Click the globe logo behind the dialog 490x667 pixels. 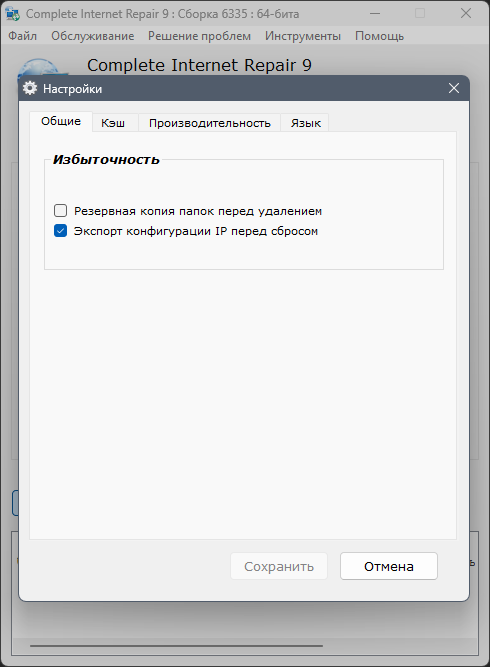coord(40,68)
